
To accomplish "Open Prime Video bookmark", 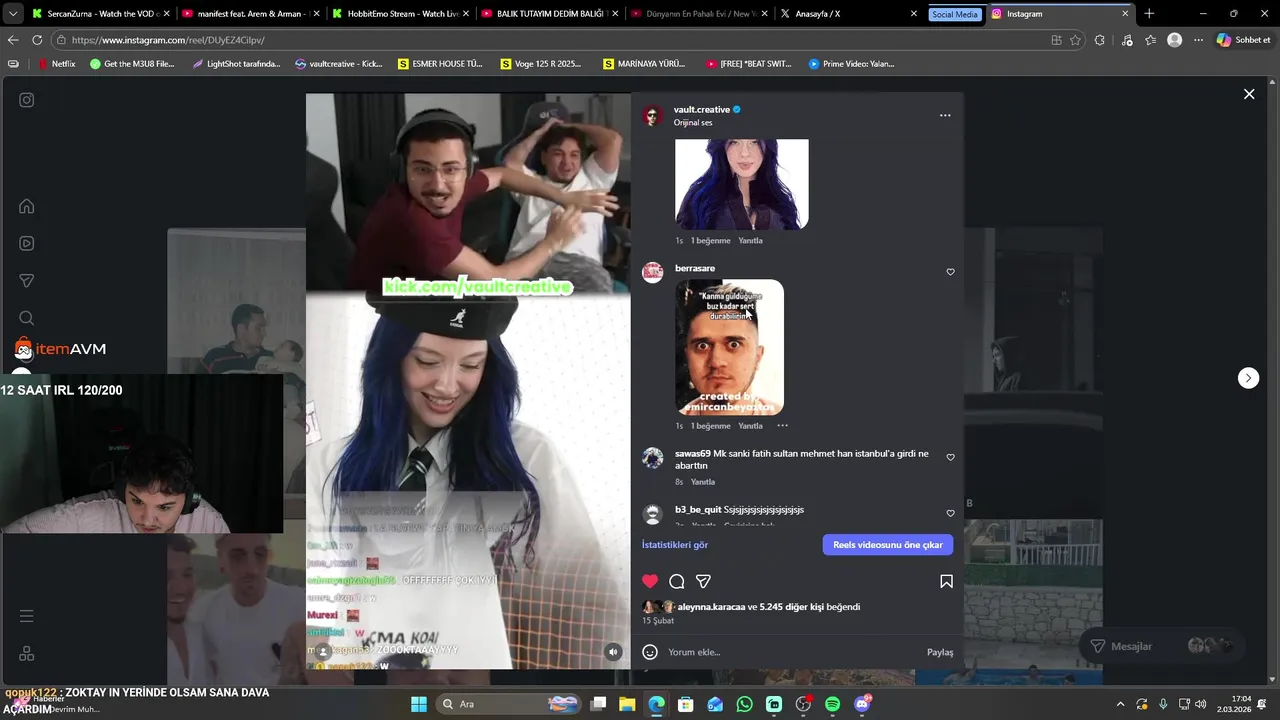I will (x=851, y=64).
